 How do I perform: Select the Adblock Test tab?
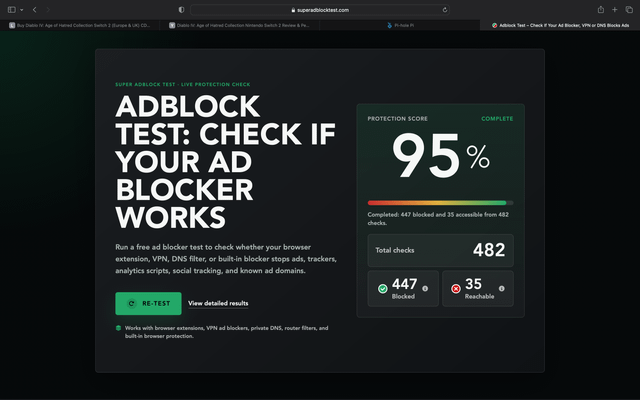click(x=560, y=25)
